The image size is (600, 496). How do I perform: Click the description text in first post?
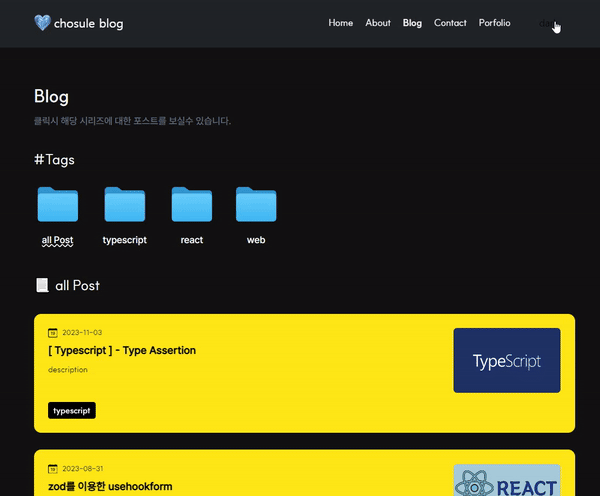[68, 370]
